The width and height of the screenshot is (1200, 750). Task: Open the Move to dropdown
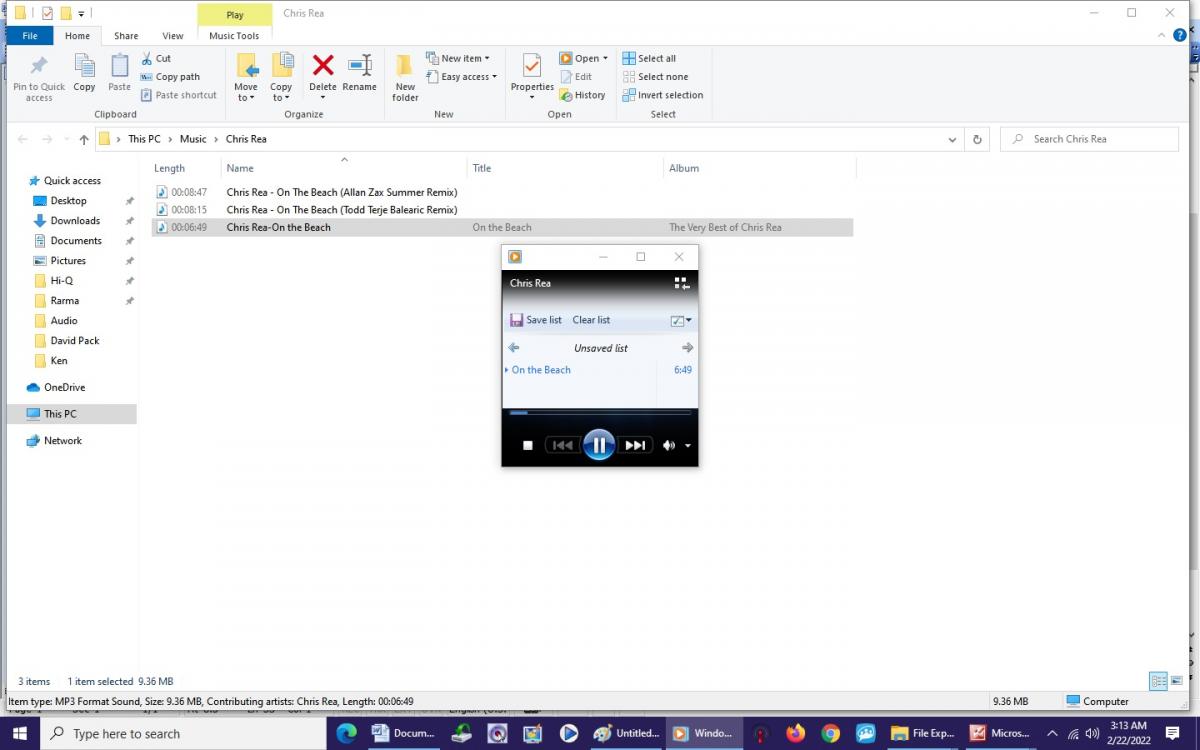tap(246, 92)
